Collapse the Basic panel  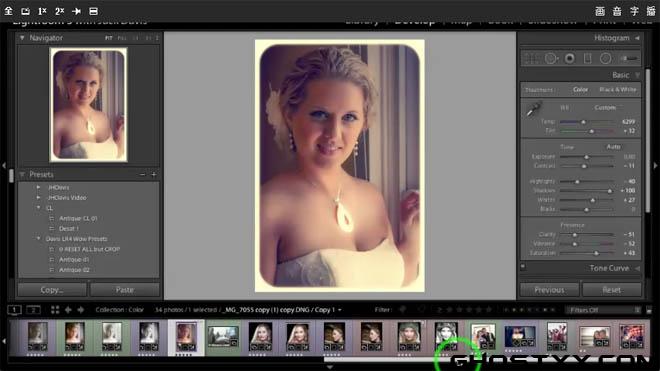point(637,75)
